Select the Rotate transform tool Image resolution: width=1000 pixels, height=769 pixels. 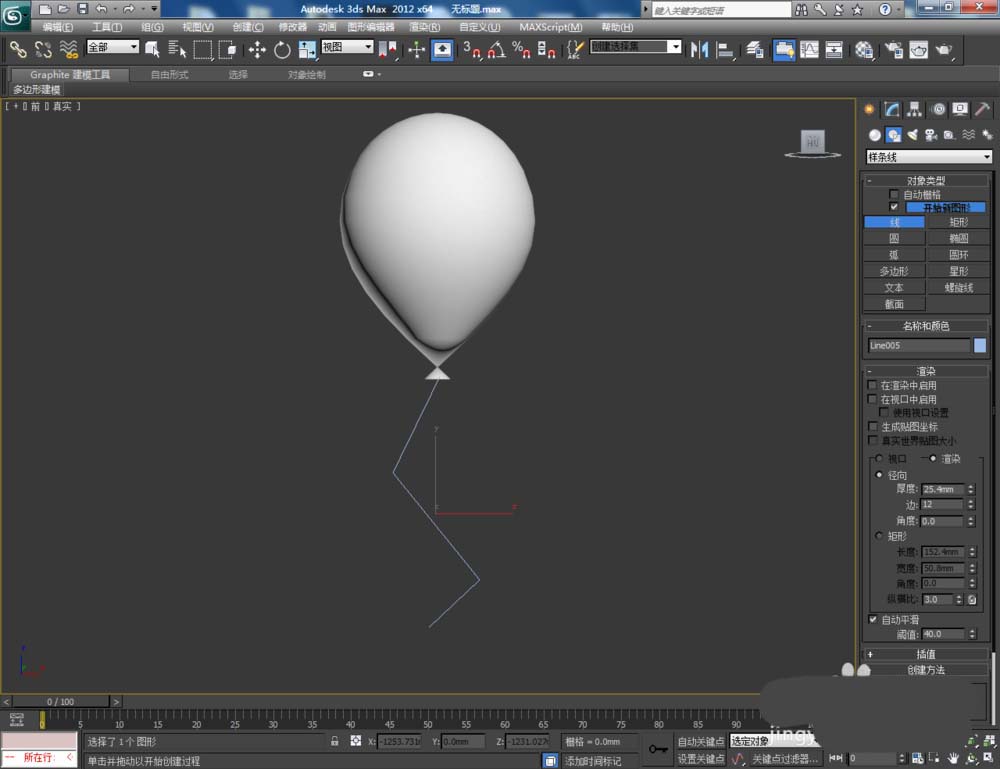tap(282, 49)
